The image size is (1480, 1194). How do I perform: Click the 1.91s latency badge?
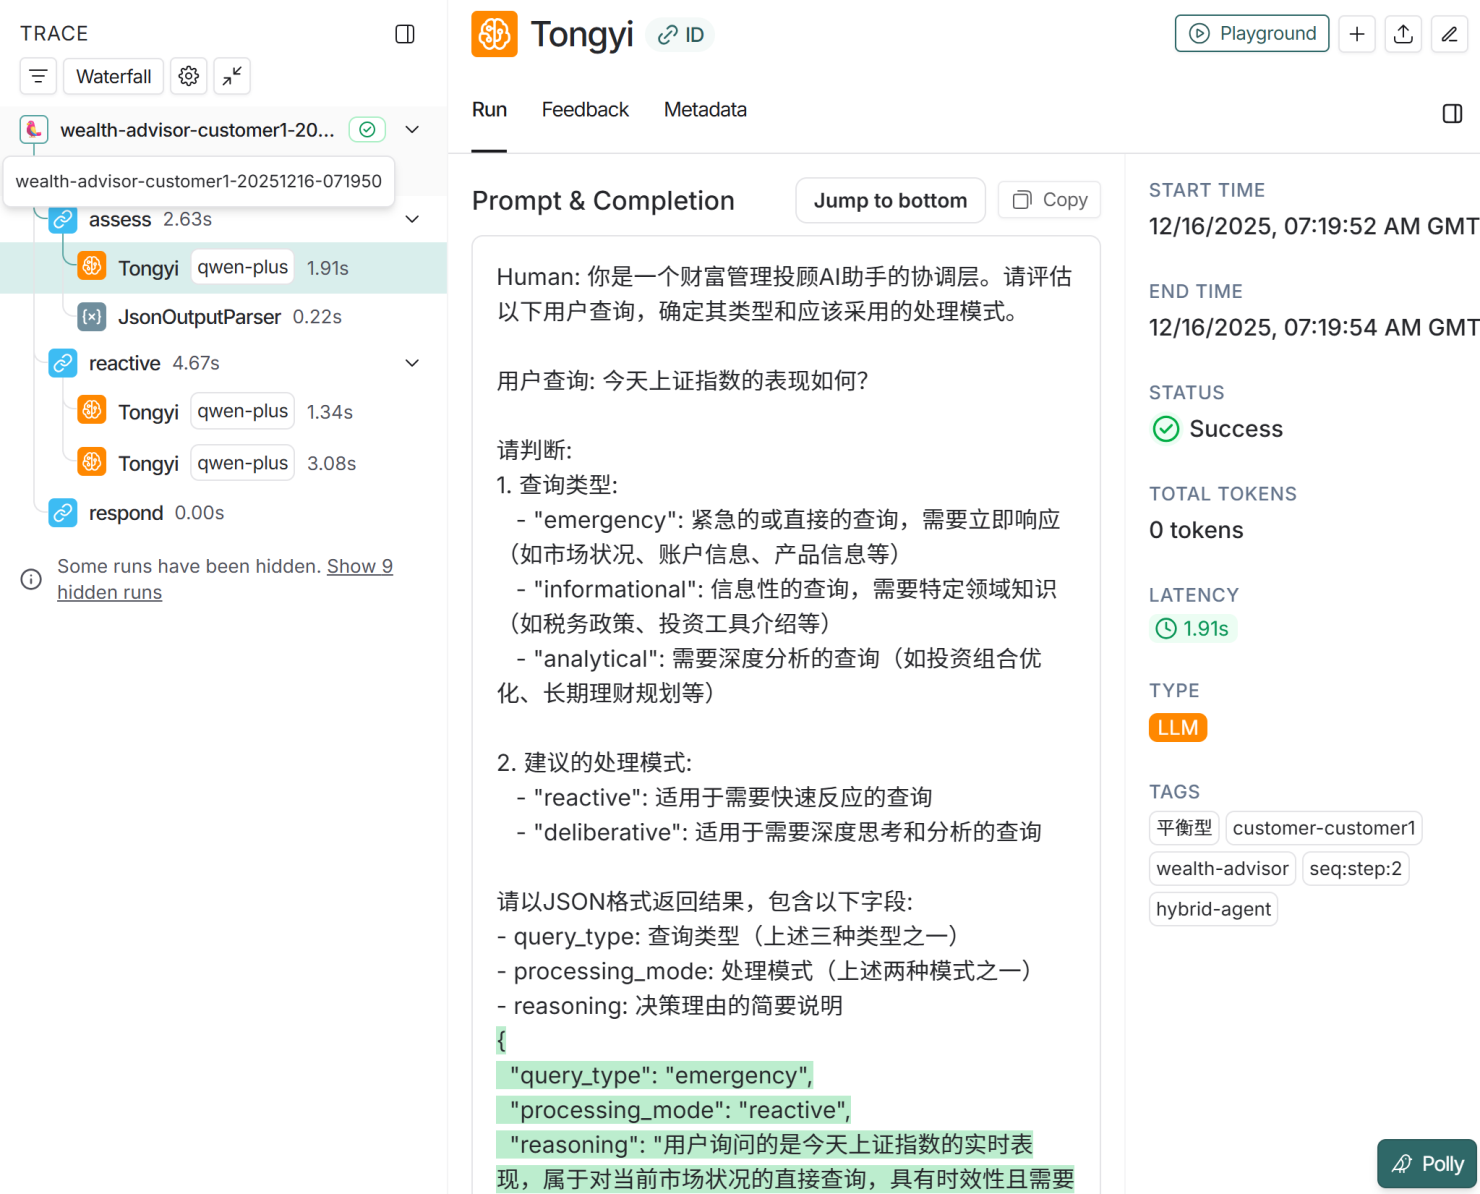[1193, 628]
